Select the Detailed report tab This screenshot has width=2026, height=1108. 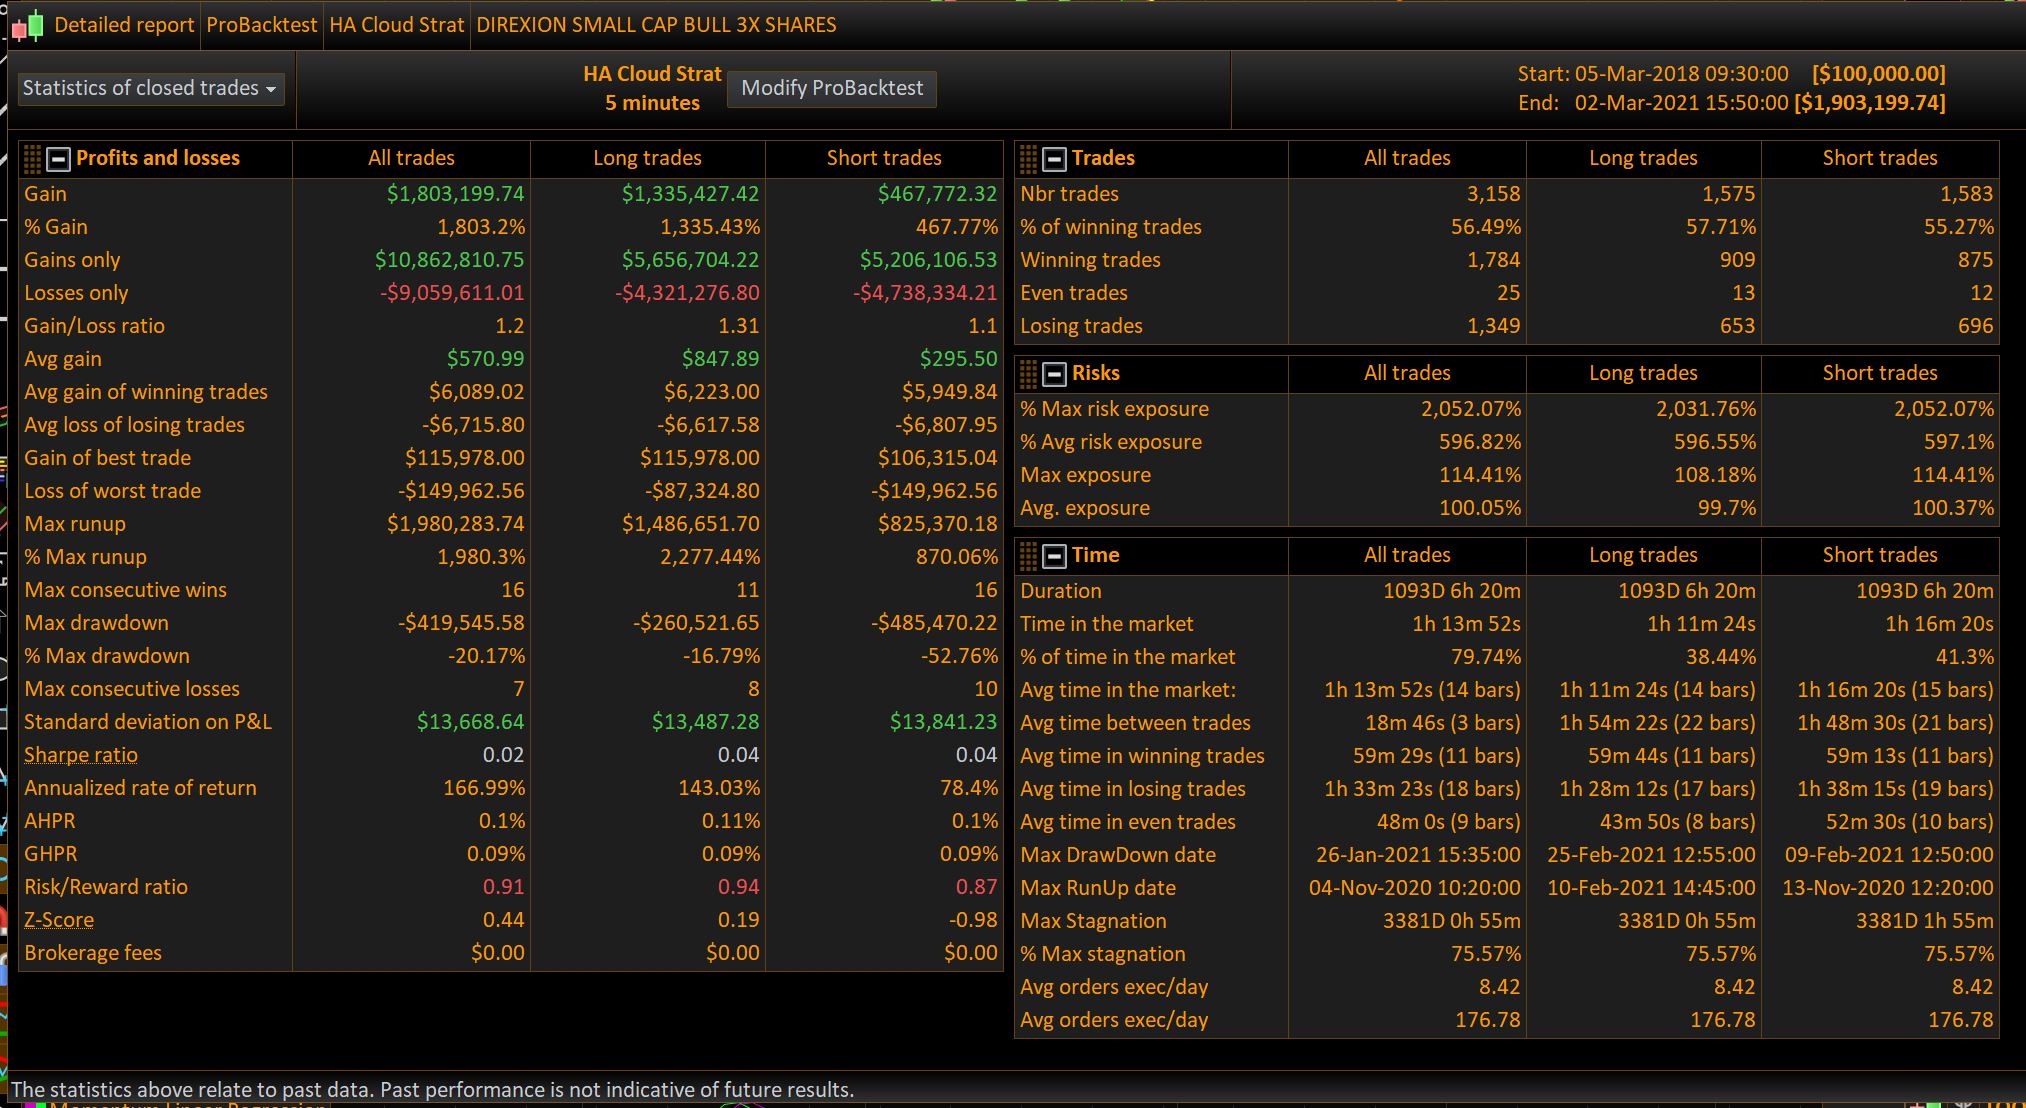(124, 25)
